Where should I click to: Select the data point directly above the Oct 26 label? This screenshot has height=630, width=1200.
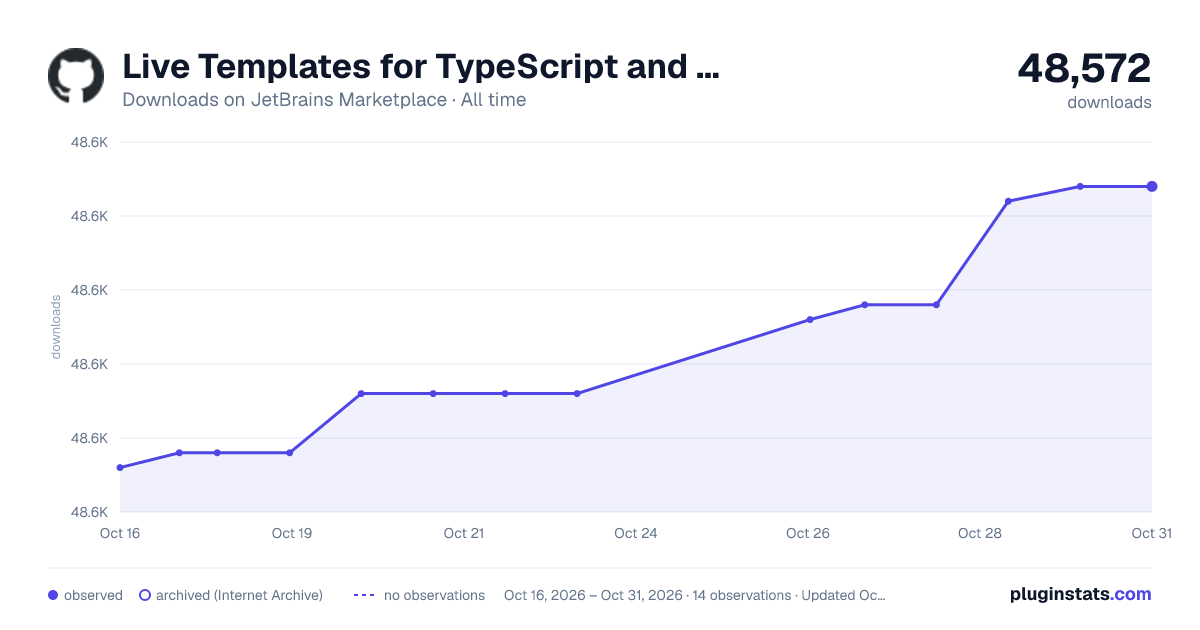coord(810,320)
